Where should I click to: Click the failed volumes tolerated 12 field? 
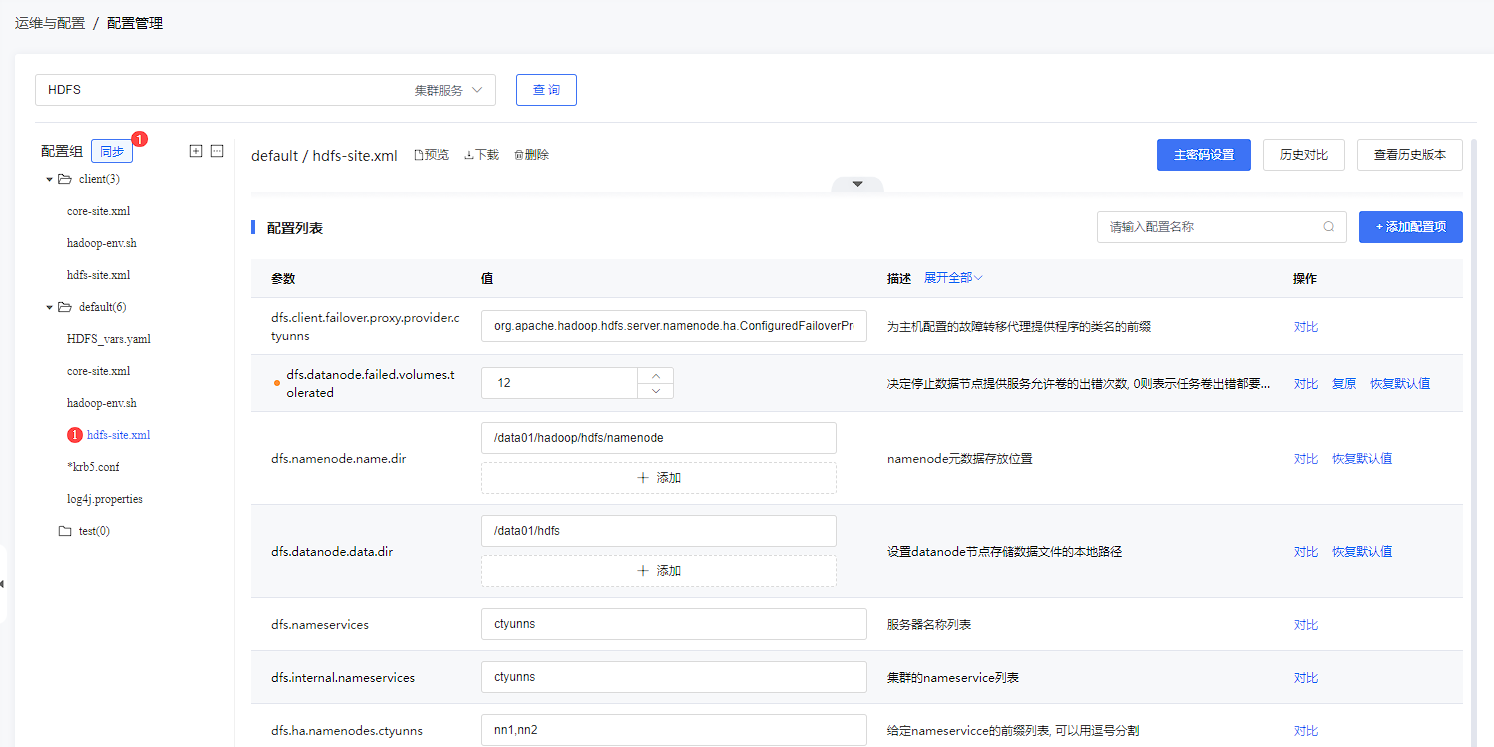pos(559,383)
